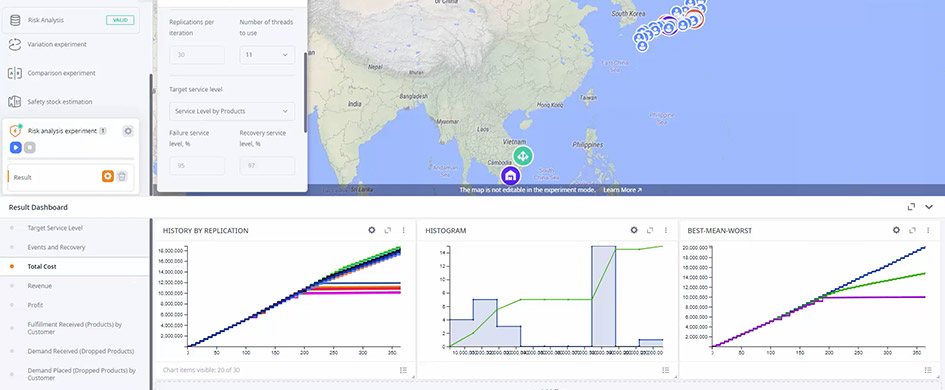
Task: Open the Learn More link on map
Action: 623,189
